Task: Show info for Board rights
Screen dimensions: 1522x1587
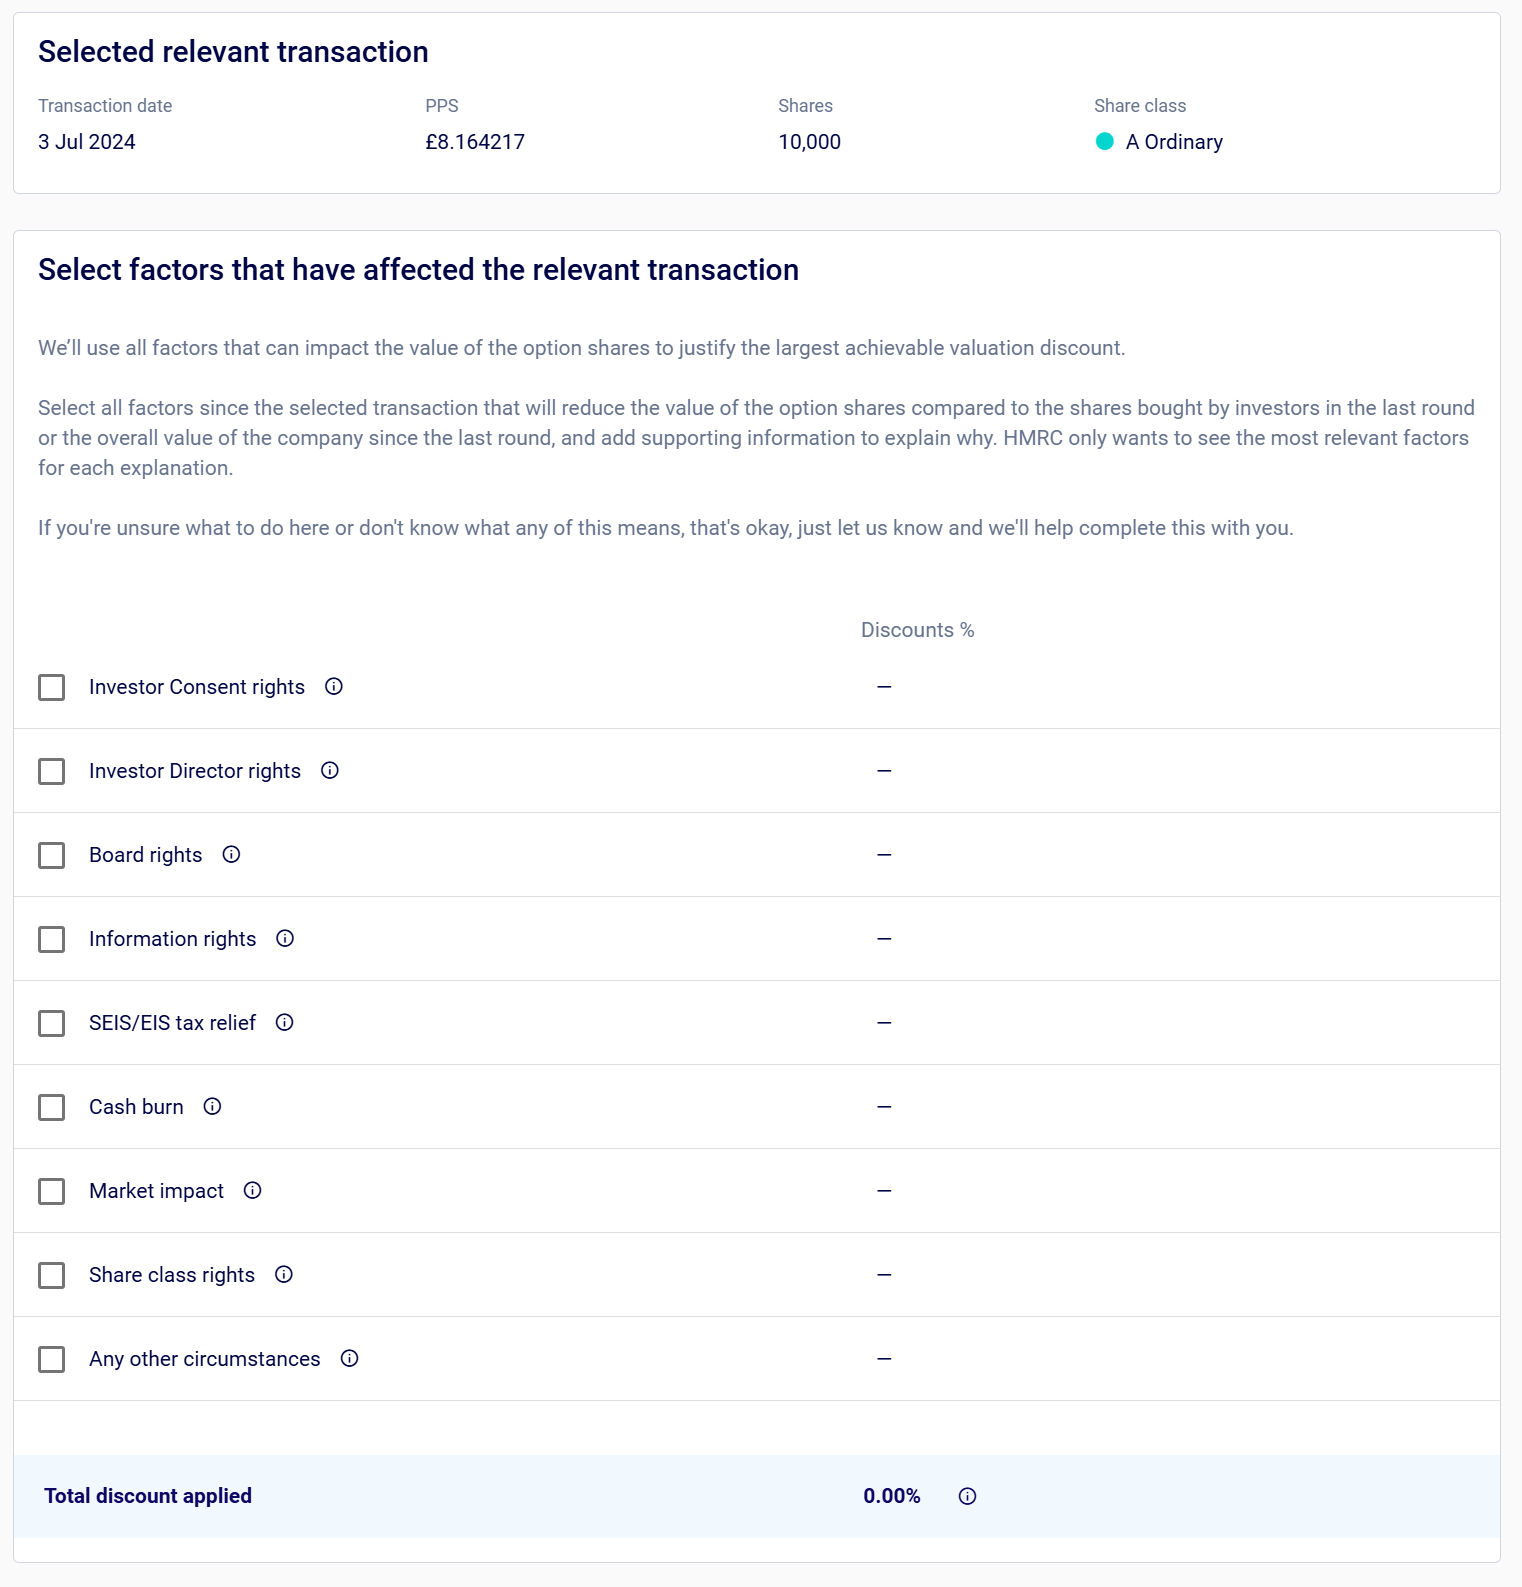Action: click(231, 855)
